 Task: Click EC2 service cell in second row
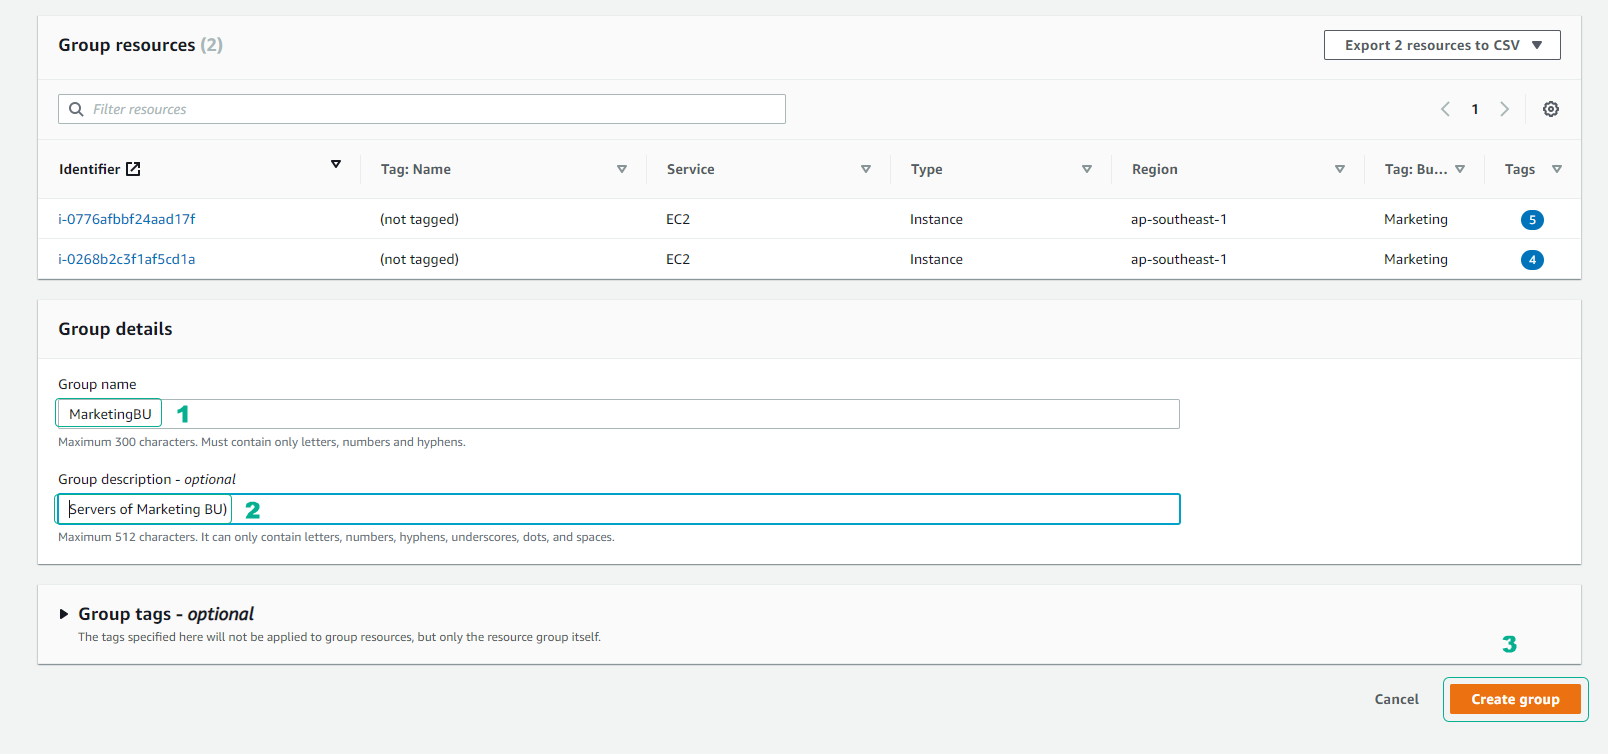[x=678, y=259]
